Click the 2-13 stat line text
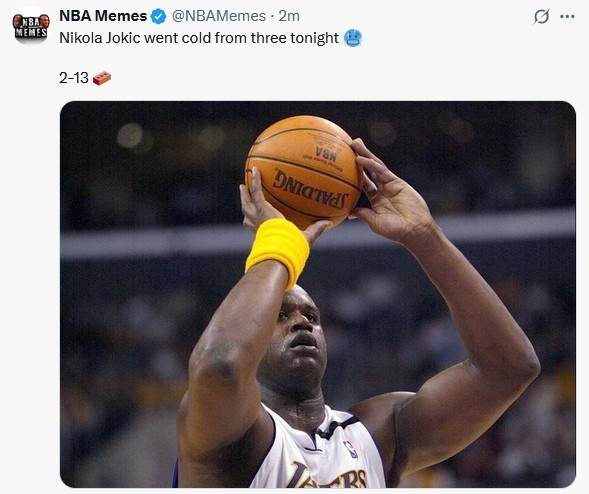 tap(74, 78)
